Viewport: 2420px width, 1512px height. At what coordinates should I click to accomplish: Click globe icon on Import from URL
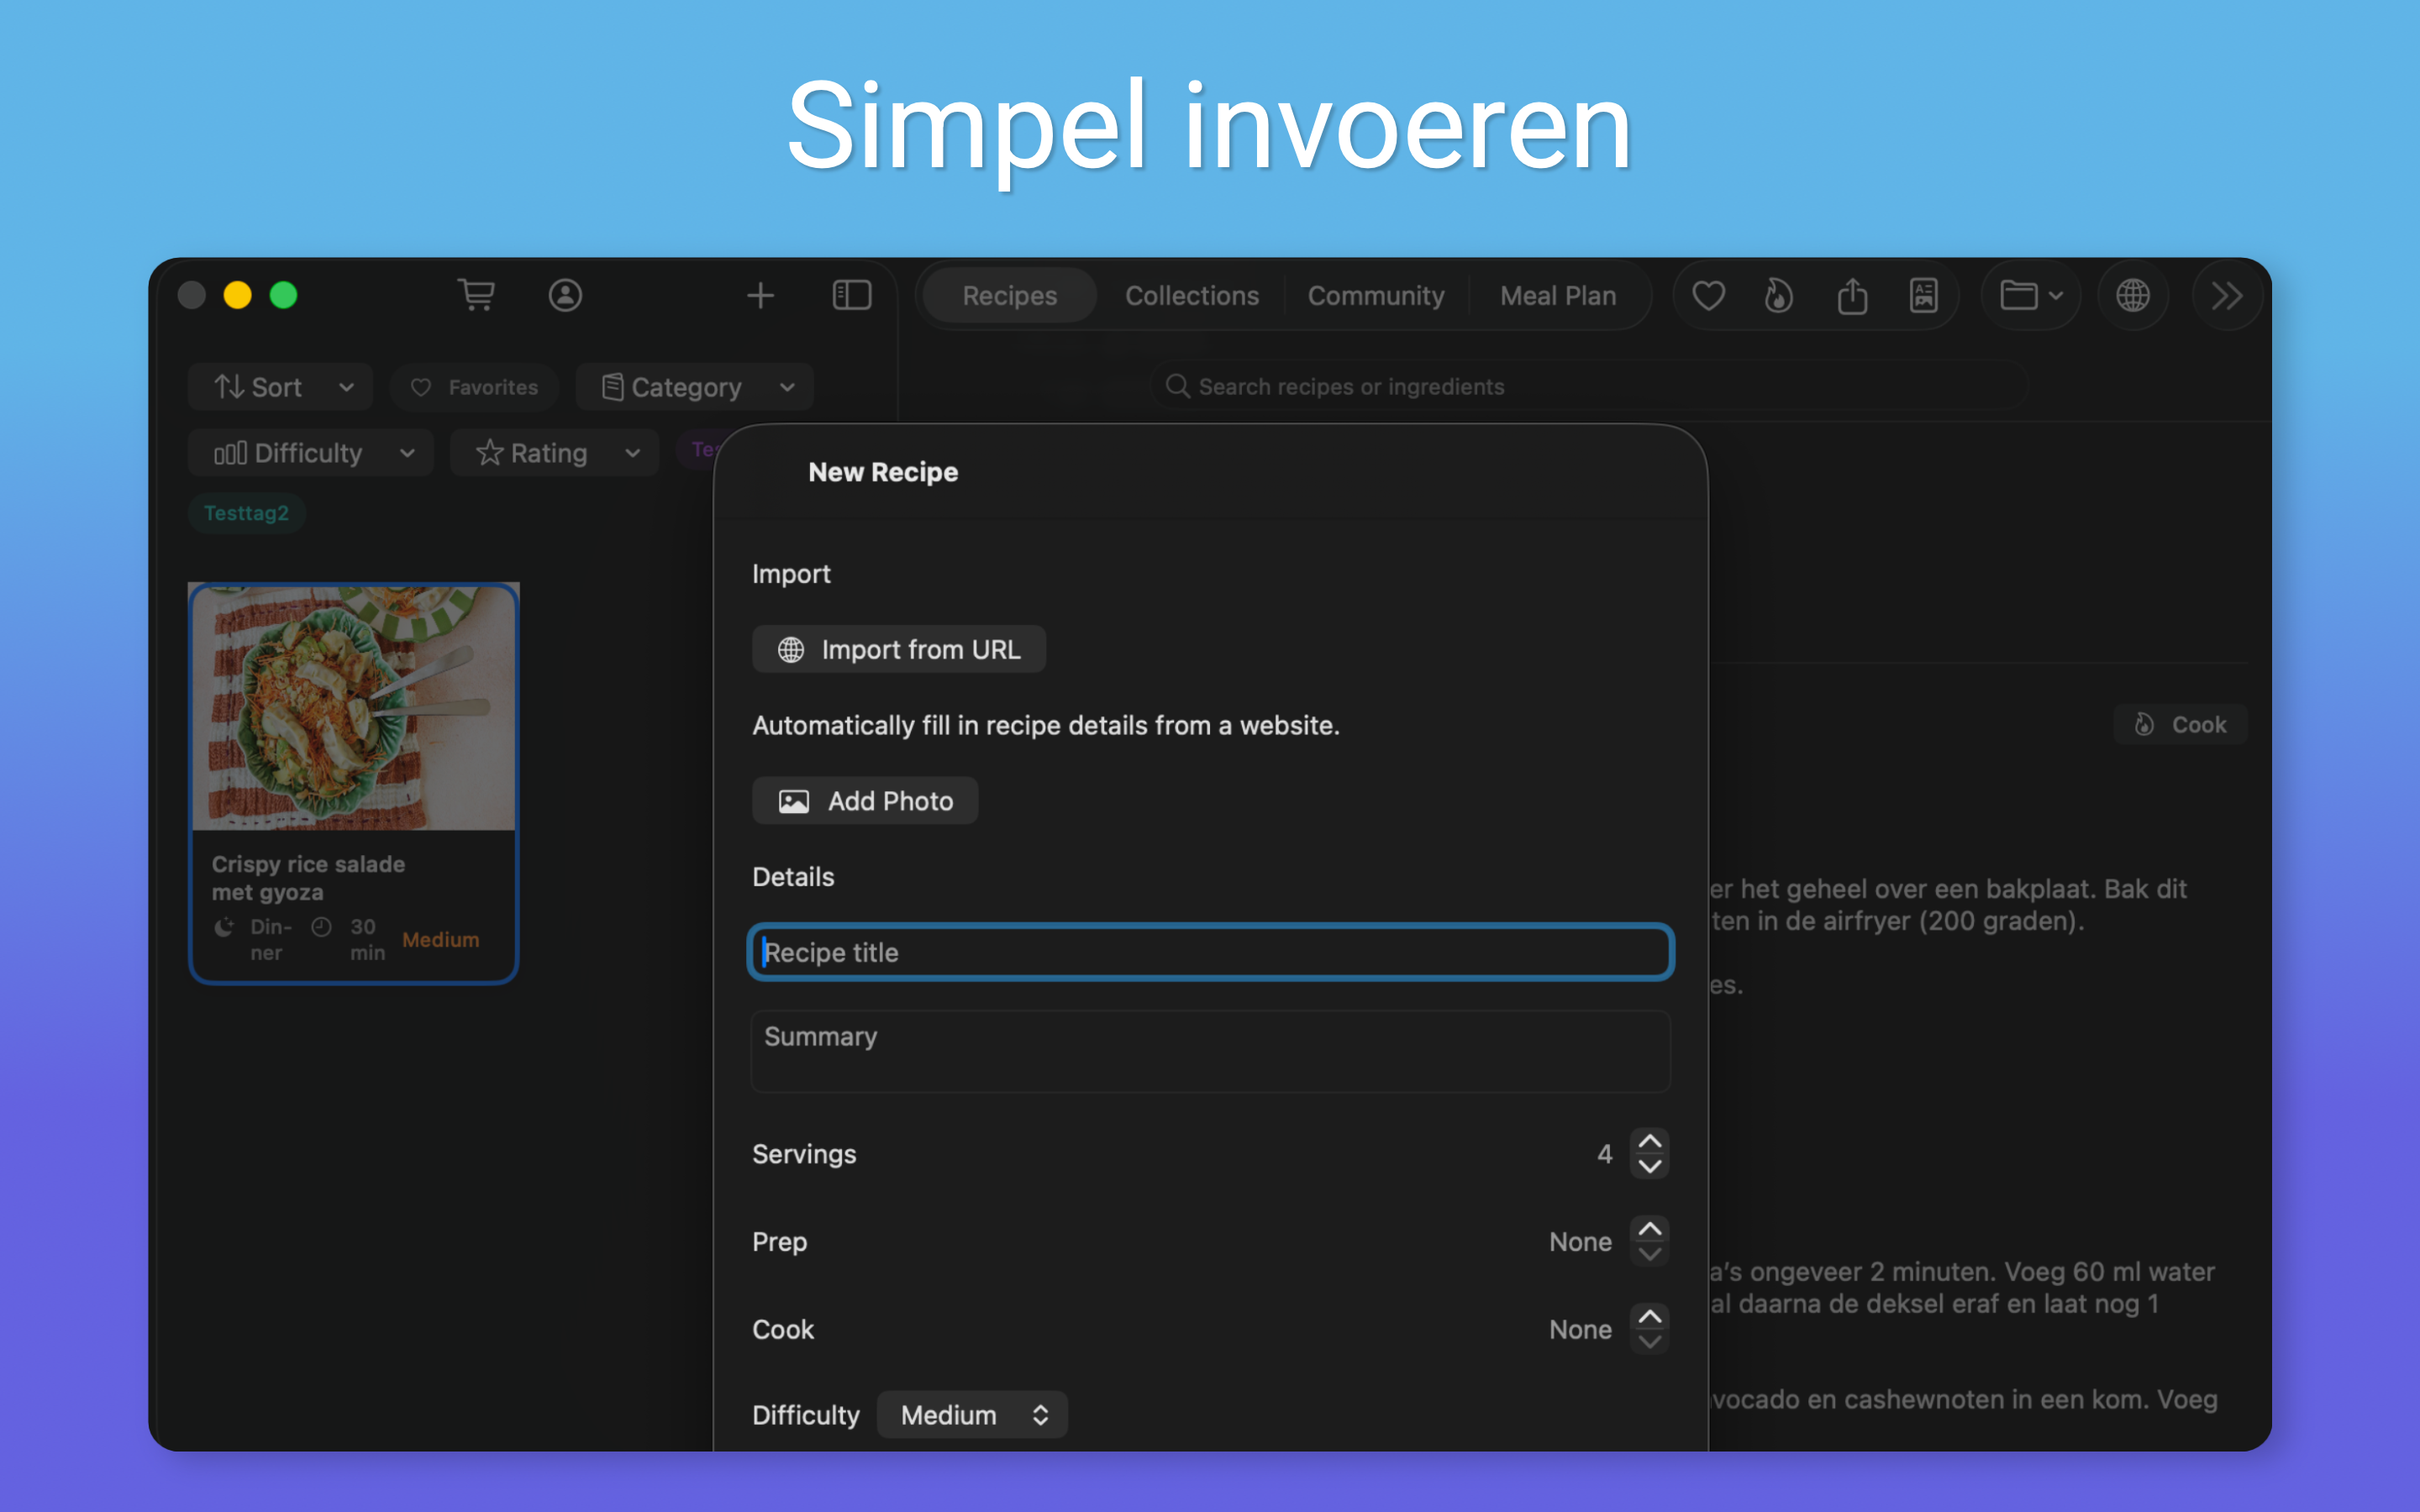coord(791,650)
